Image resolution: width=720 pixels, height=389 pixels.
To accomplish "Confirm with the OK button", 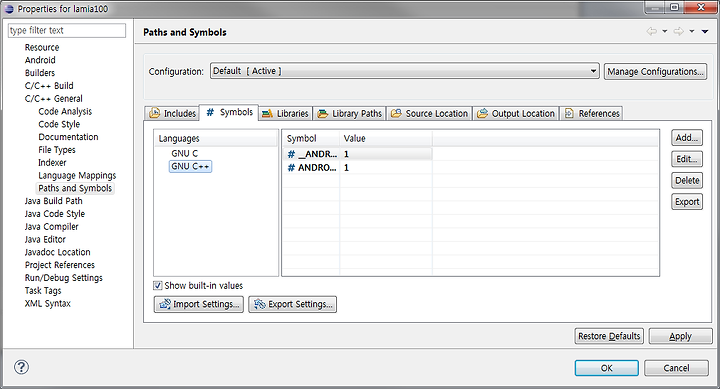I will pos(607,368).
